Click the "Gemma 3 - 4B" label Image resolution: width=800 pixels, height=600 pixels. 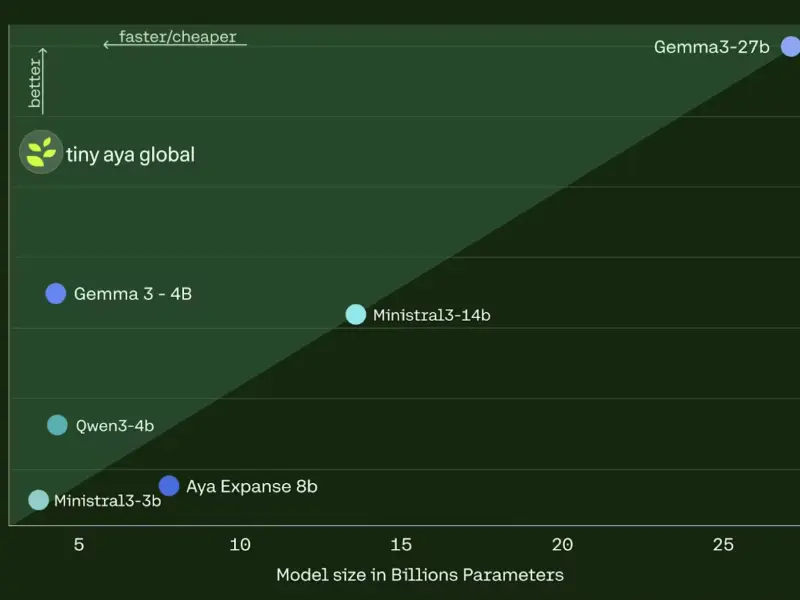point(133,294)
